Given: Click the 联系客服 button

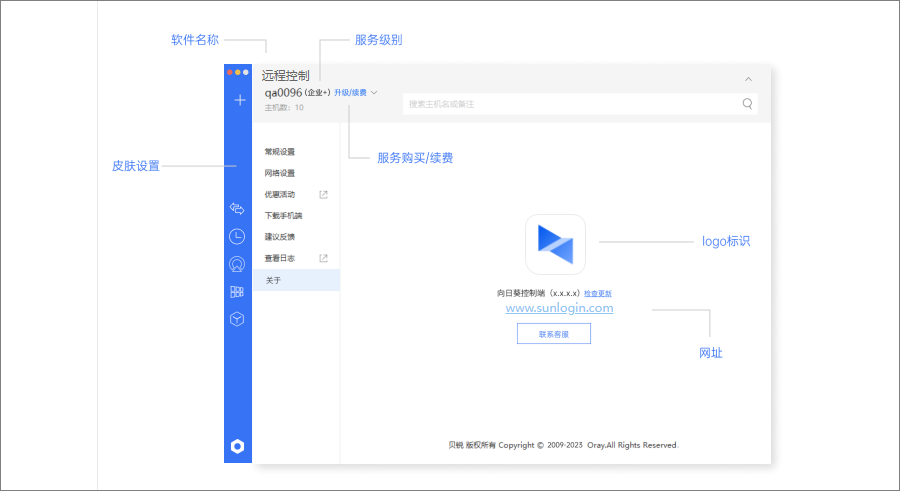Looking at the screenshot, I should point(554,334).
